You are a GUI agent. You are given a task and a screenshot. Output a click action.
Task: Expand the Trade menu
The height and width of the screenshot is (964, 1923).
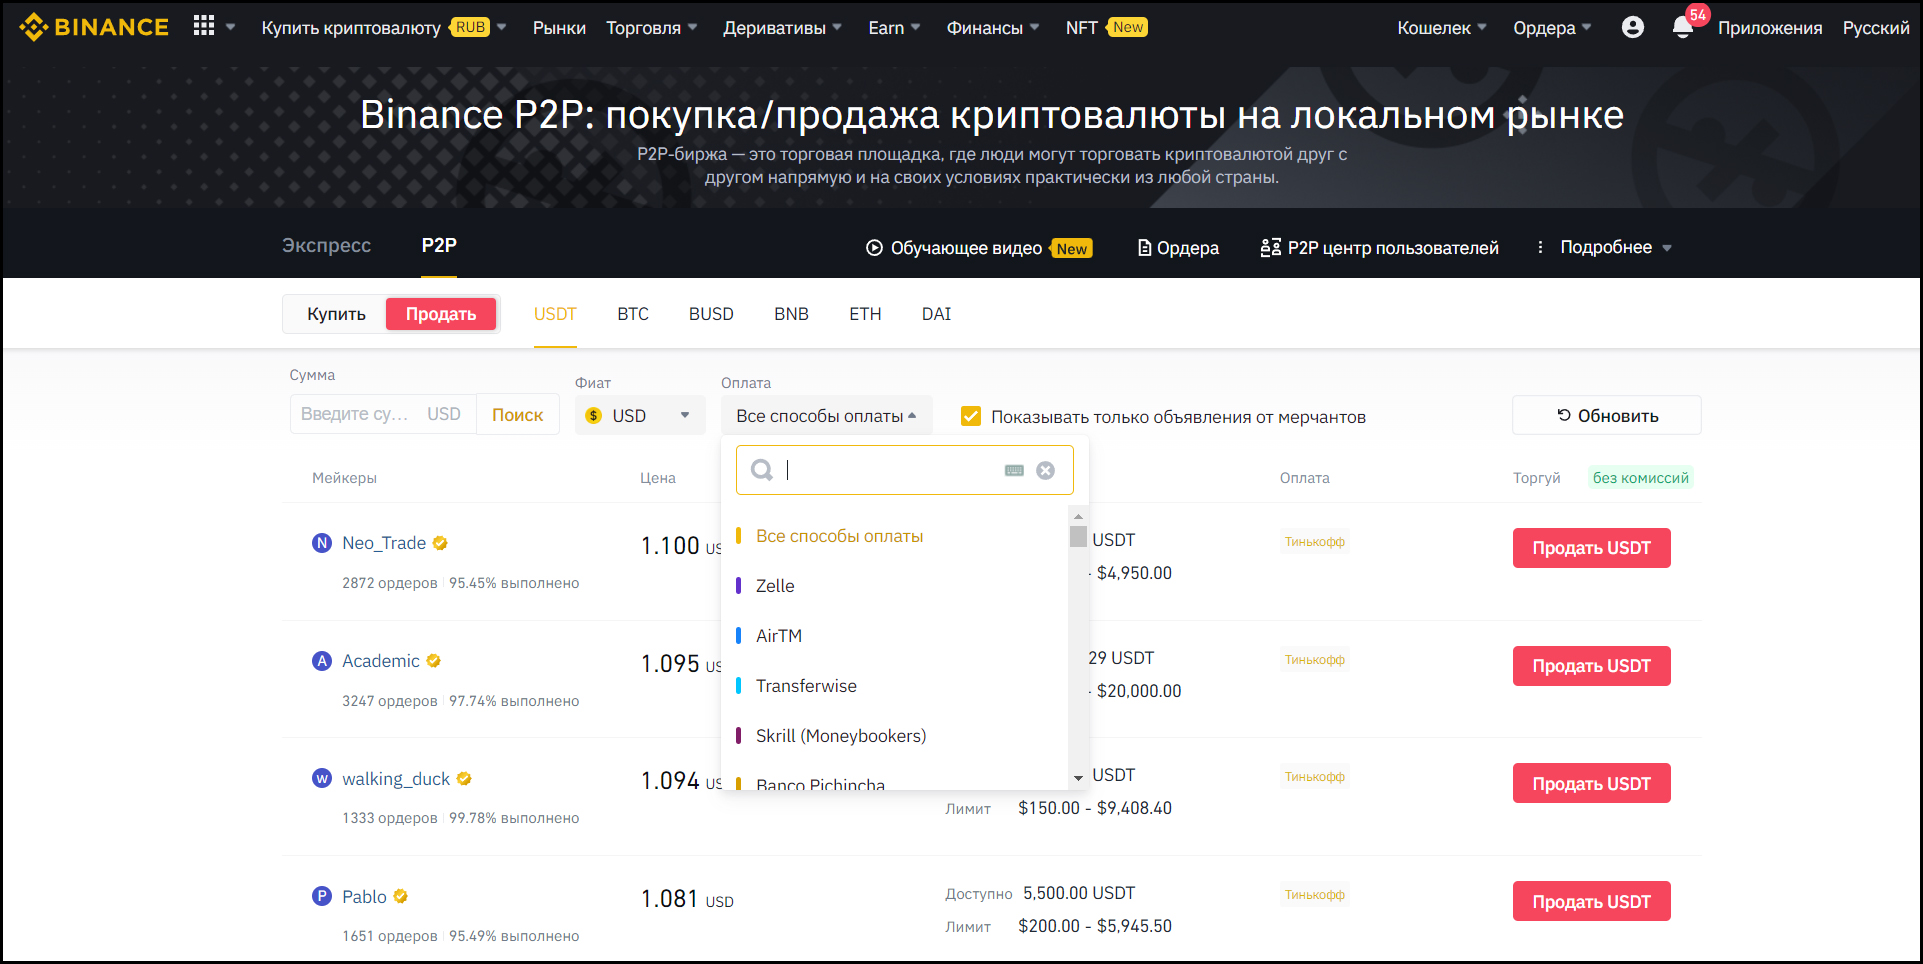[652, 28]
